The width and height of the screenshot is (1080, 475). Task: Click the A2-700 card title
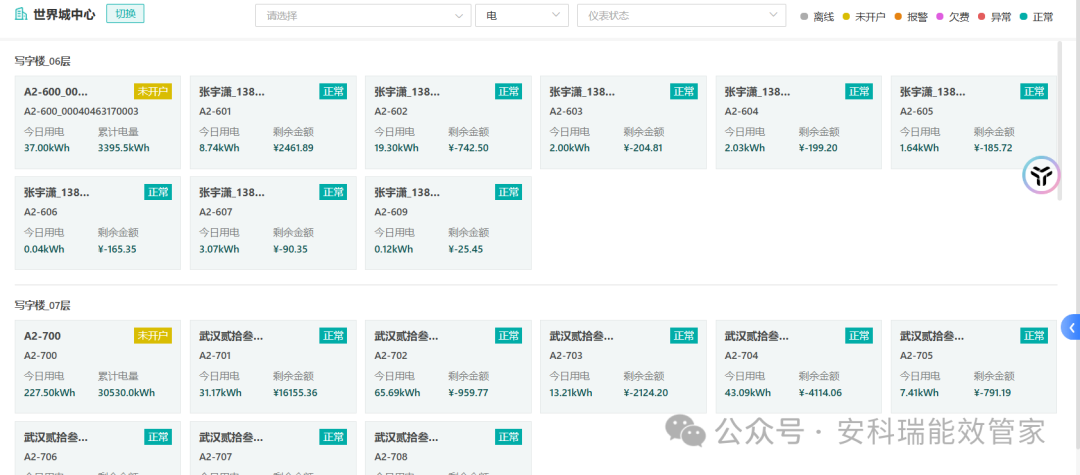coord(43,336)
